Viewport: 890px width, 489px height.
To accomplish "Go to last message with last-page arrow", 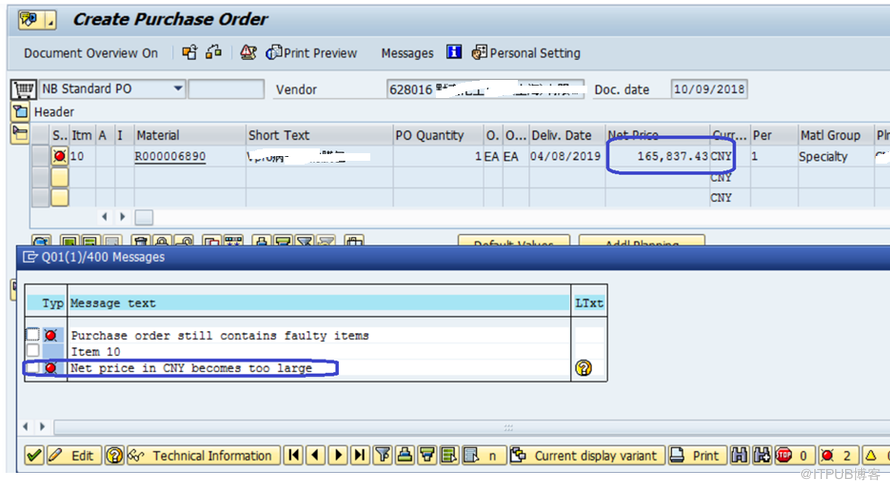I will [x=360, y=455].
